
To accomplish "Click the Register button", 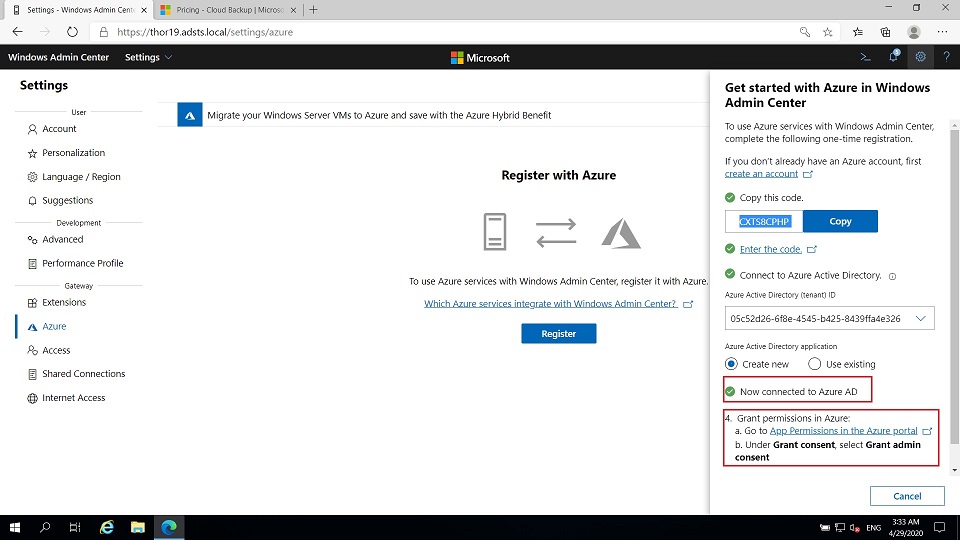I will [x=558, y=334].
